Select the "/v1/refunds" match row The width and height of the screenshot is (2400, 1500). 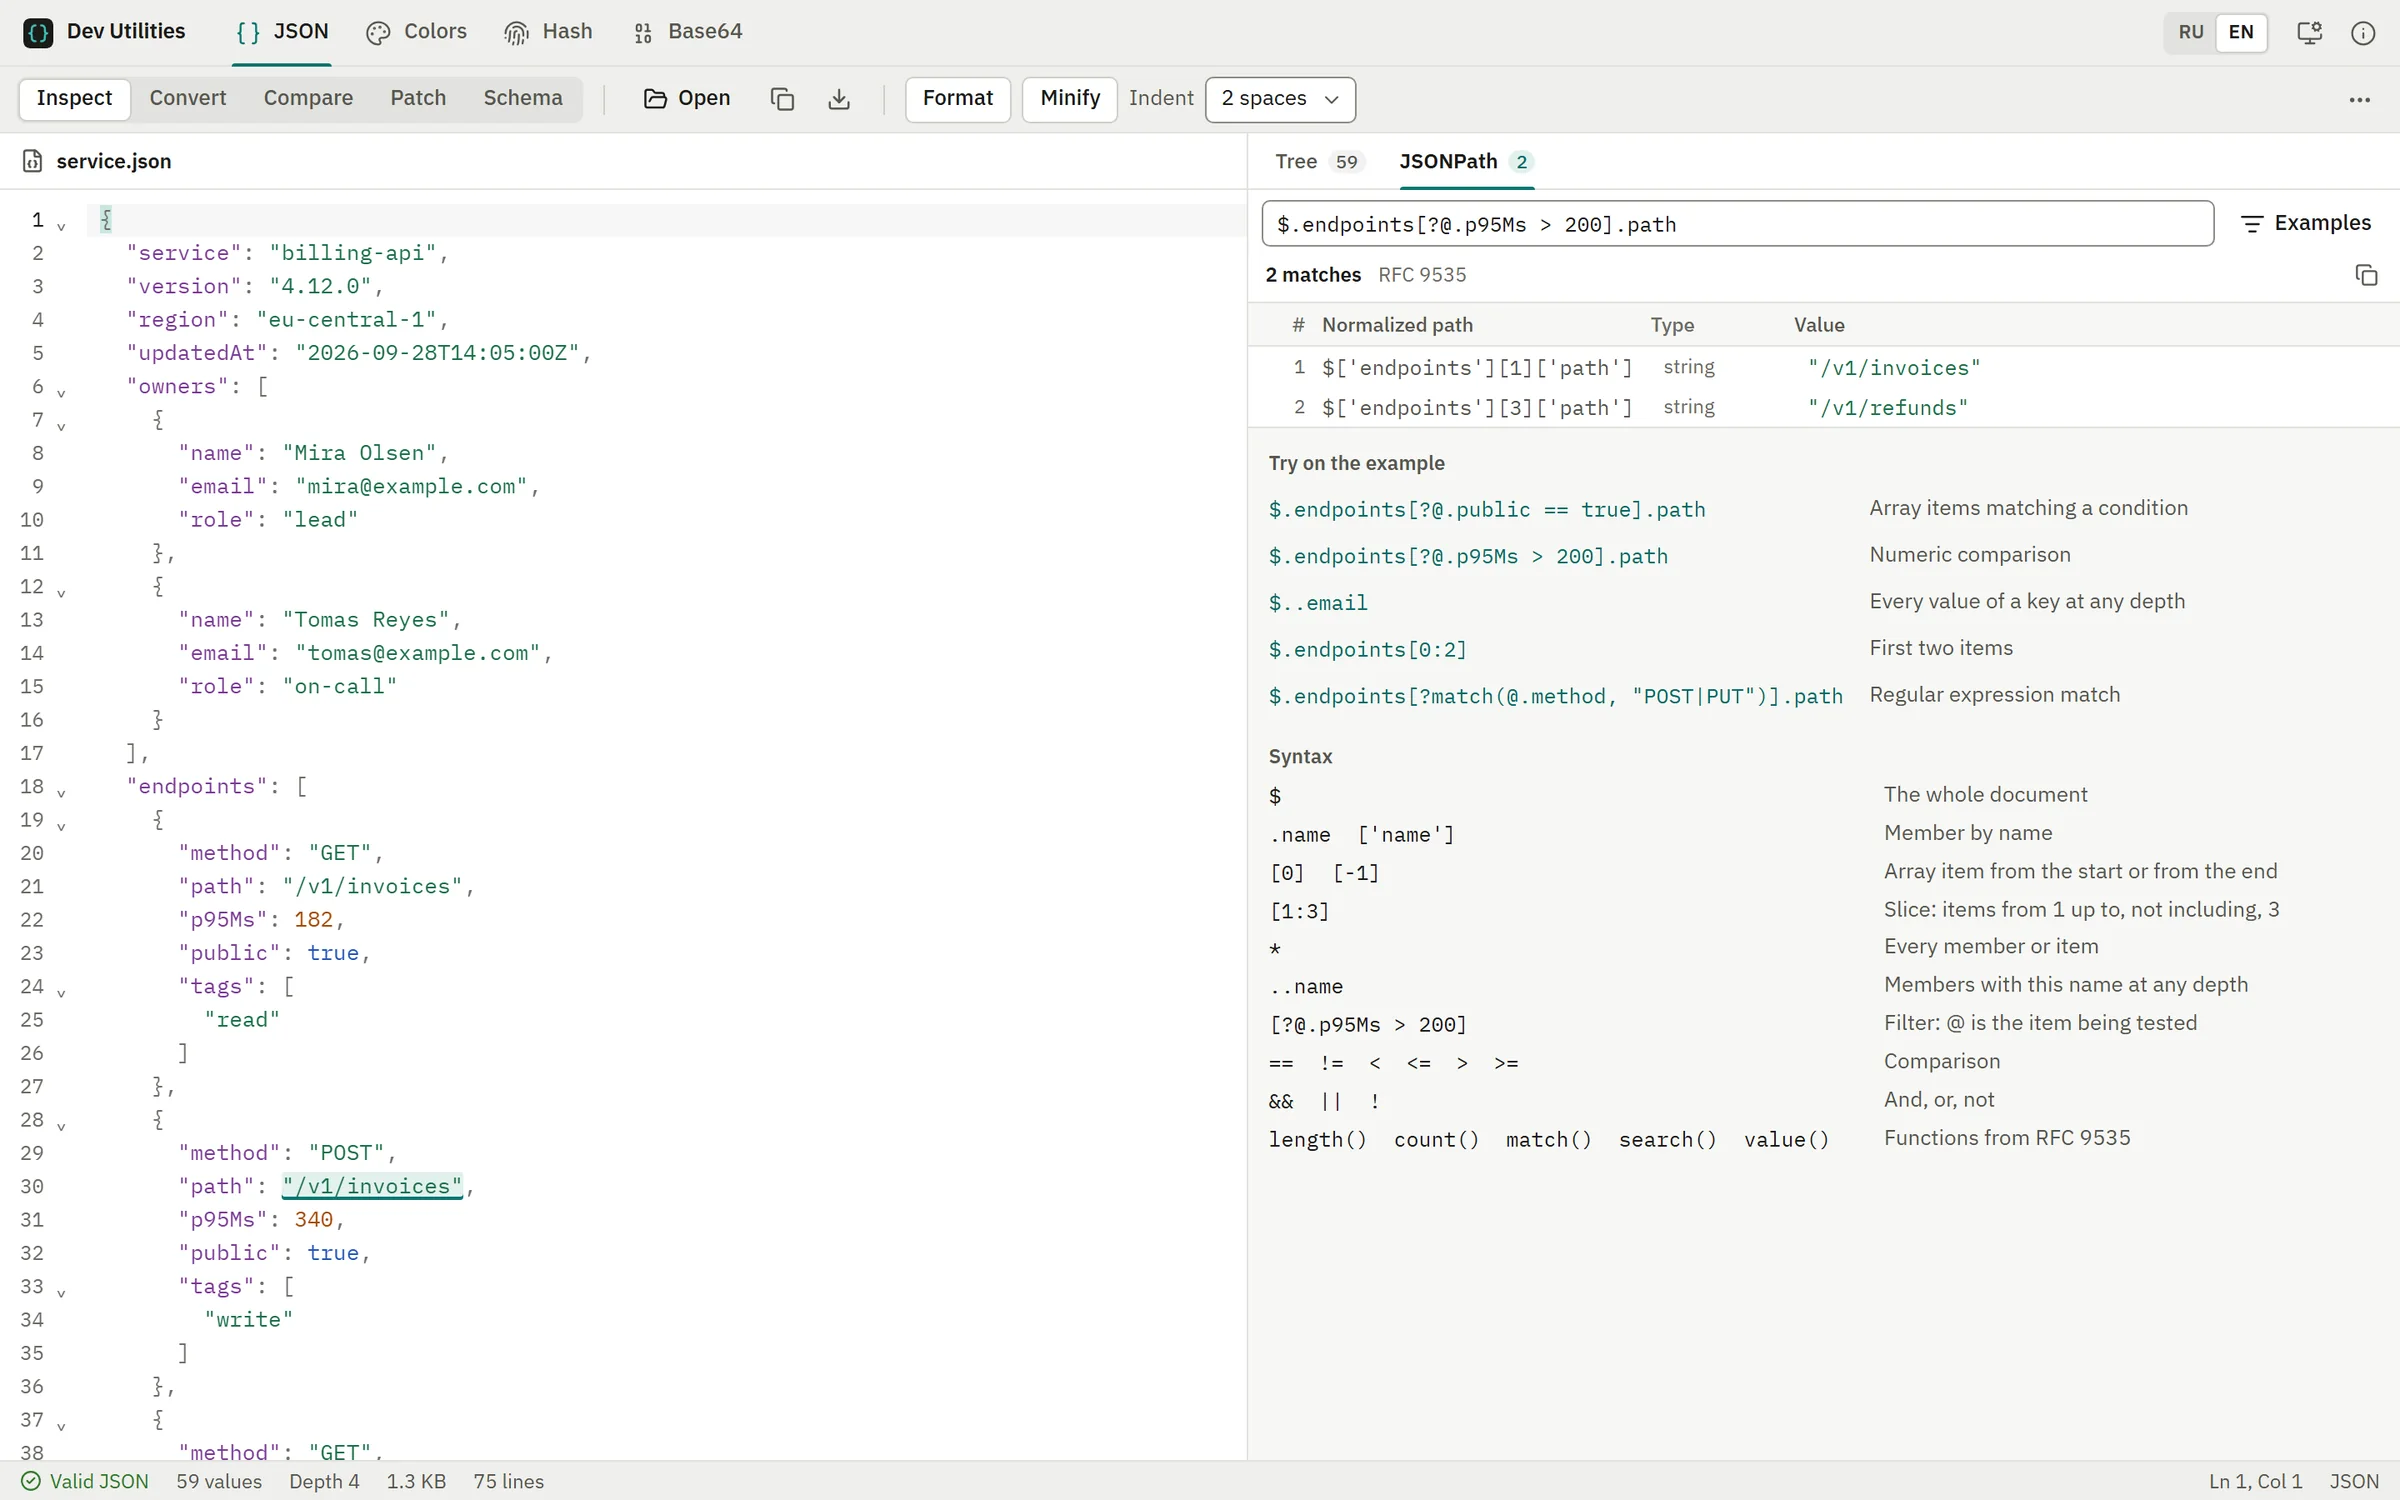pyautogui.click(x=1823, y=407)
